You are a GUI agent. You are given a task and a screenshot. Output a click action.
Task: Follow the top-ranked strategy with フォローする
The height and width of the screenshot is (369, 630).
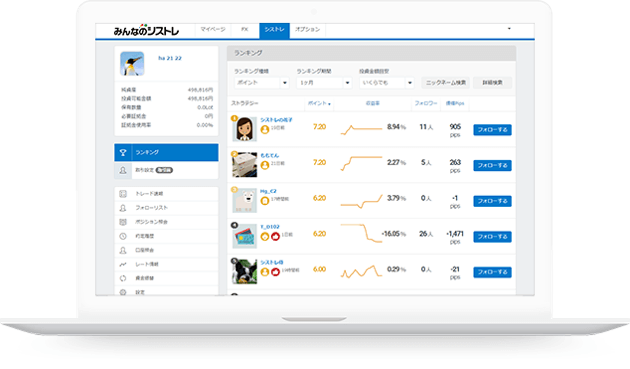coord(492,130)
